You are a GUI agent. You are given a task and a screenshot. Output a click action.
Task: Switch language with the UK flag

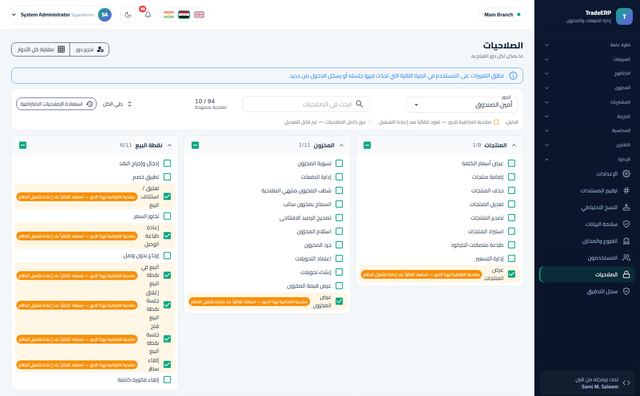[x=199, y=15]
